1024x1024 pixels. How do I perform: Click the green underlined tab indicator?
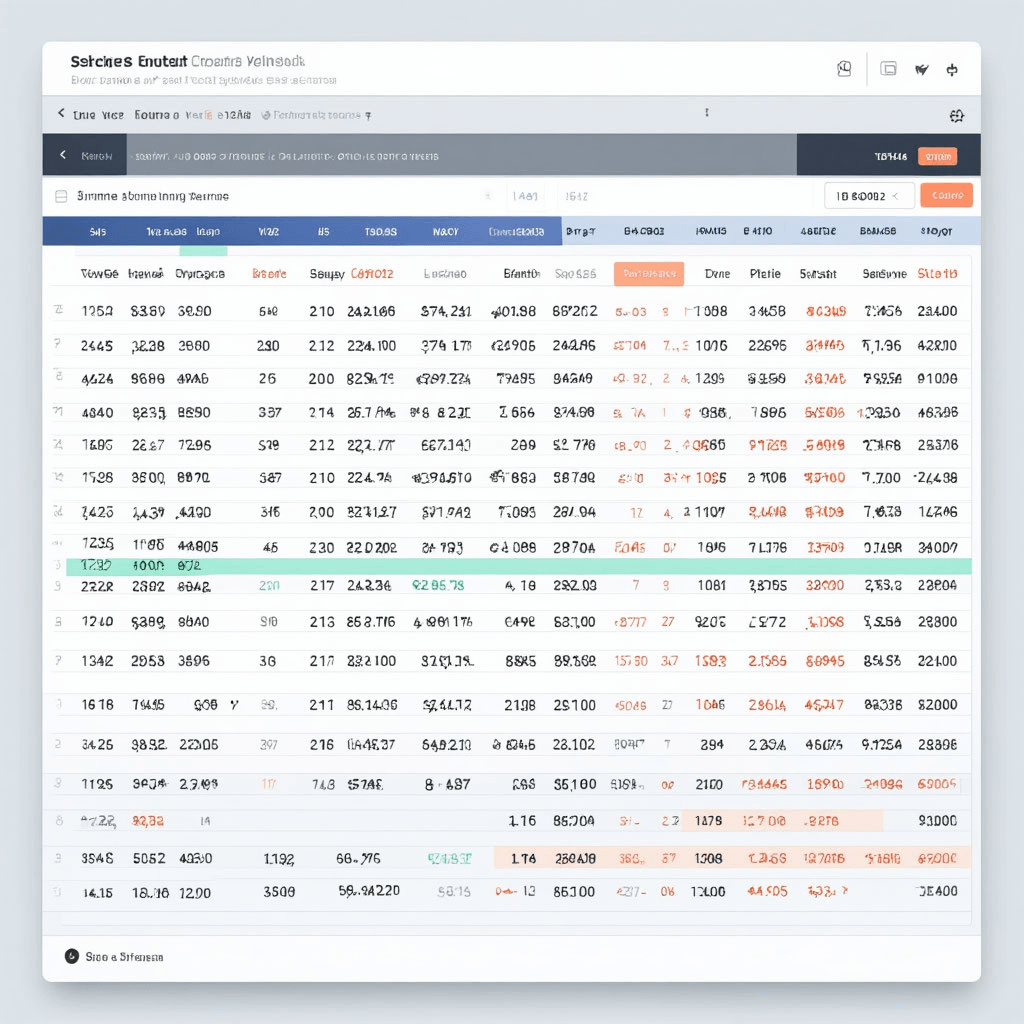pyautogui.click(x=203, y=251)
